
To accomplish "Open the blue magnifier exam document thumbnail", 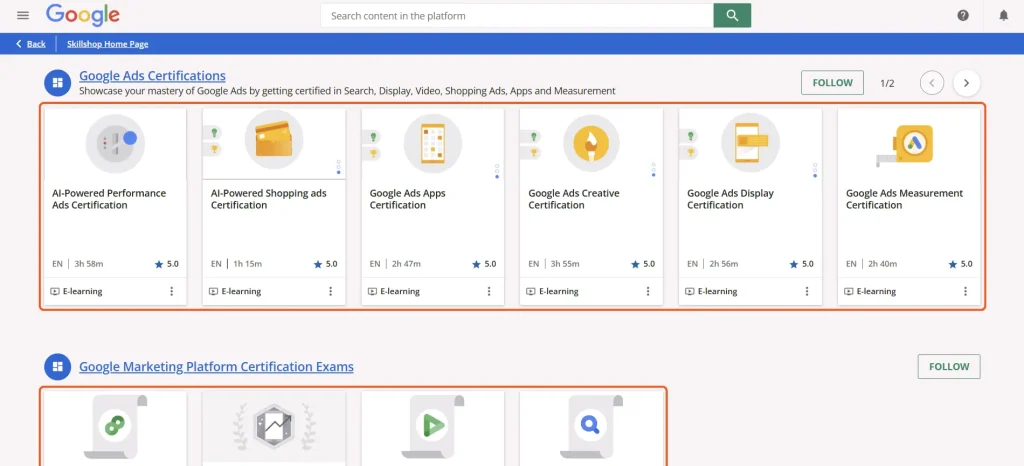I will [x=591, y=427].
